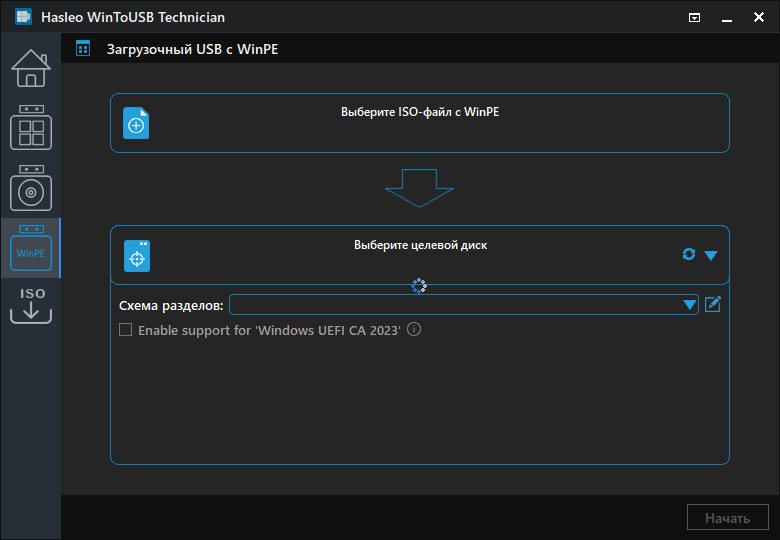Open the Схема разделов dropdown arrow
This screenshot has width=780, height=540.
(689, 305)
